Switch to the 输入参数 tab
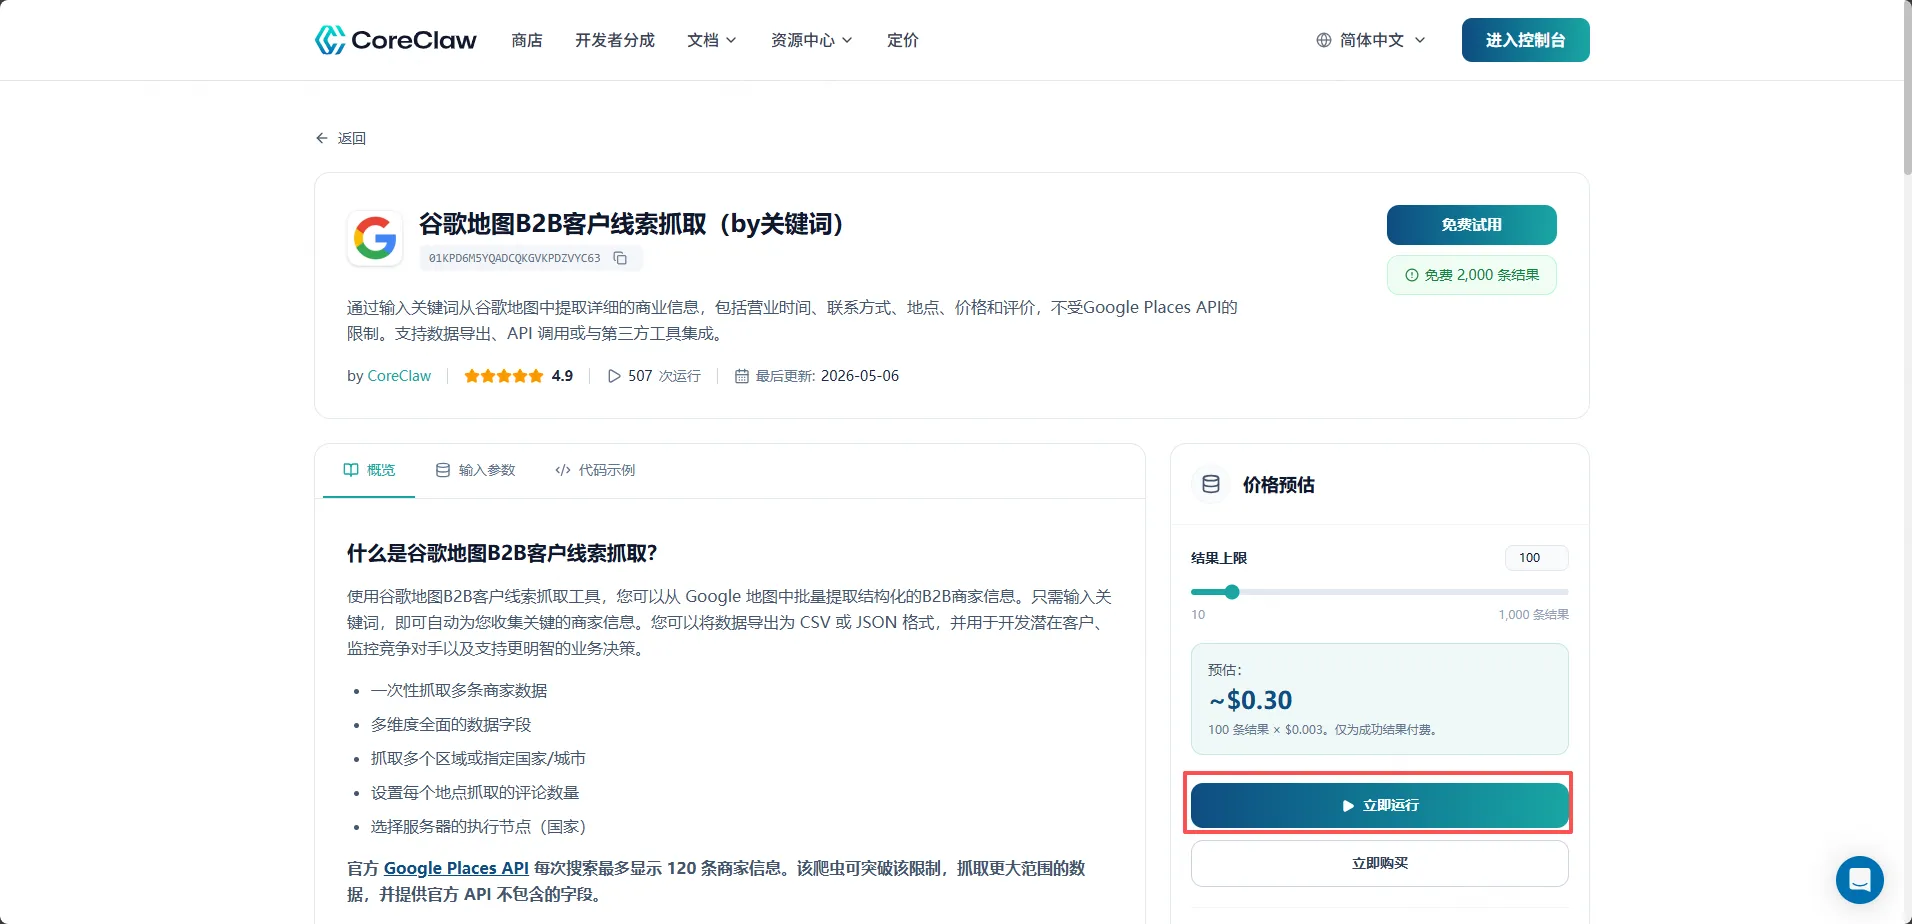 [x=476, y=470]
